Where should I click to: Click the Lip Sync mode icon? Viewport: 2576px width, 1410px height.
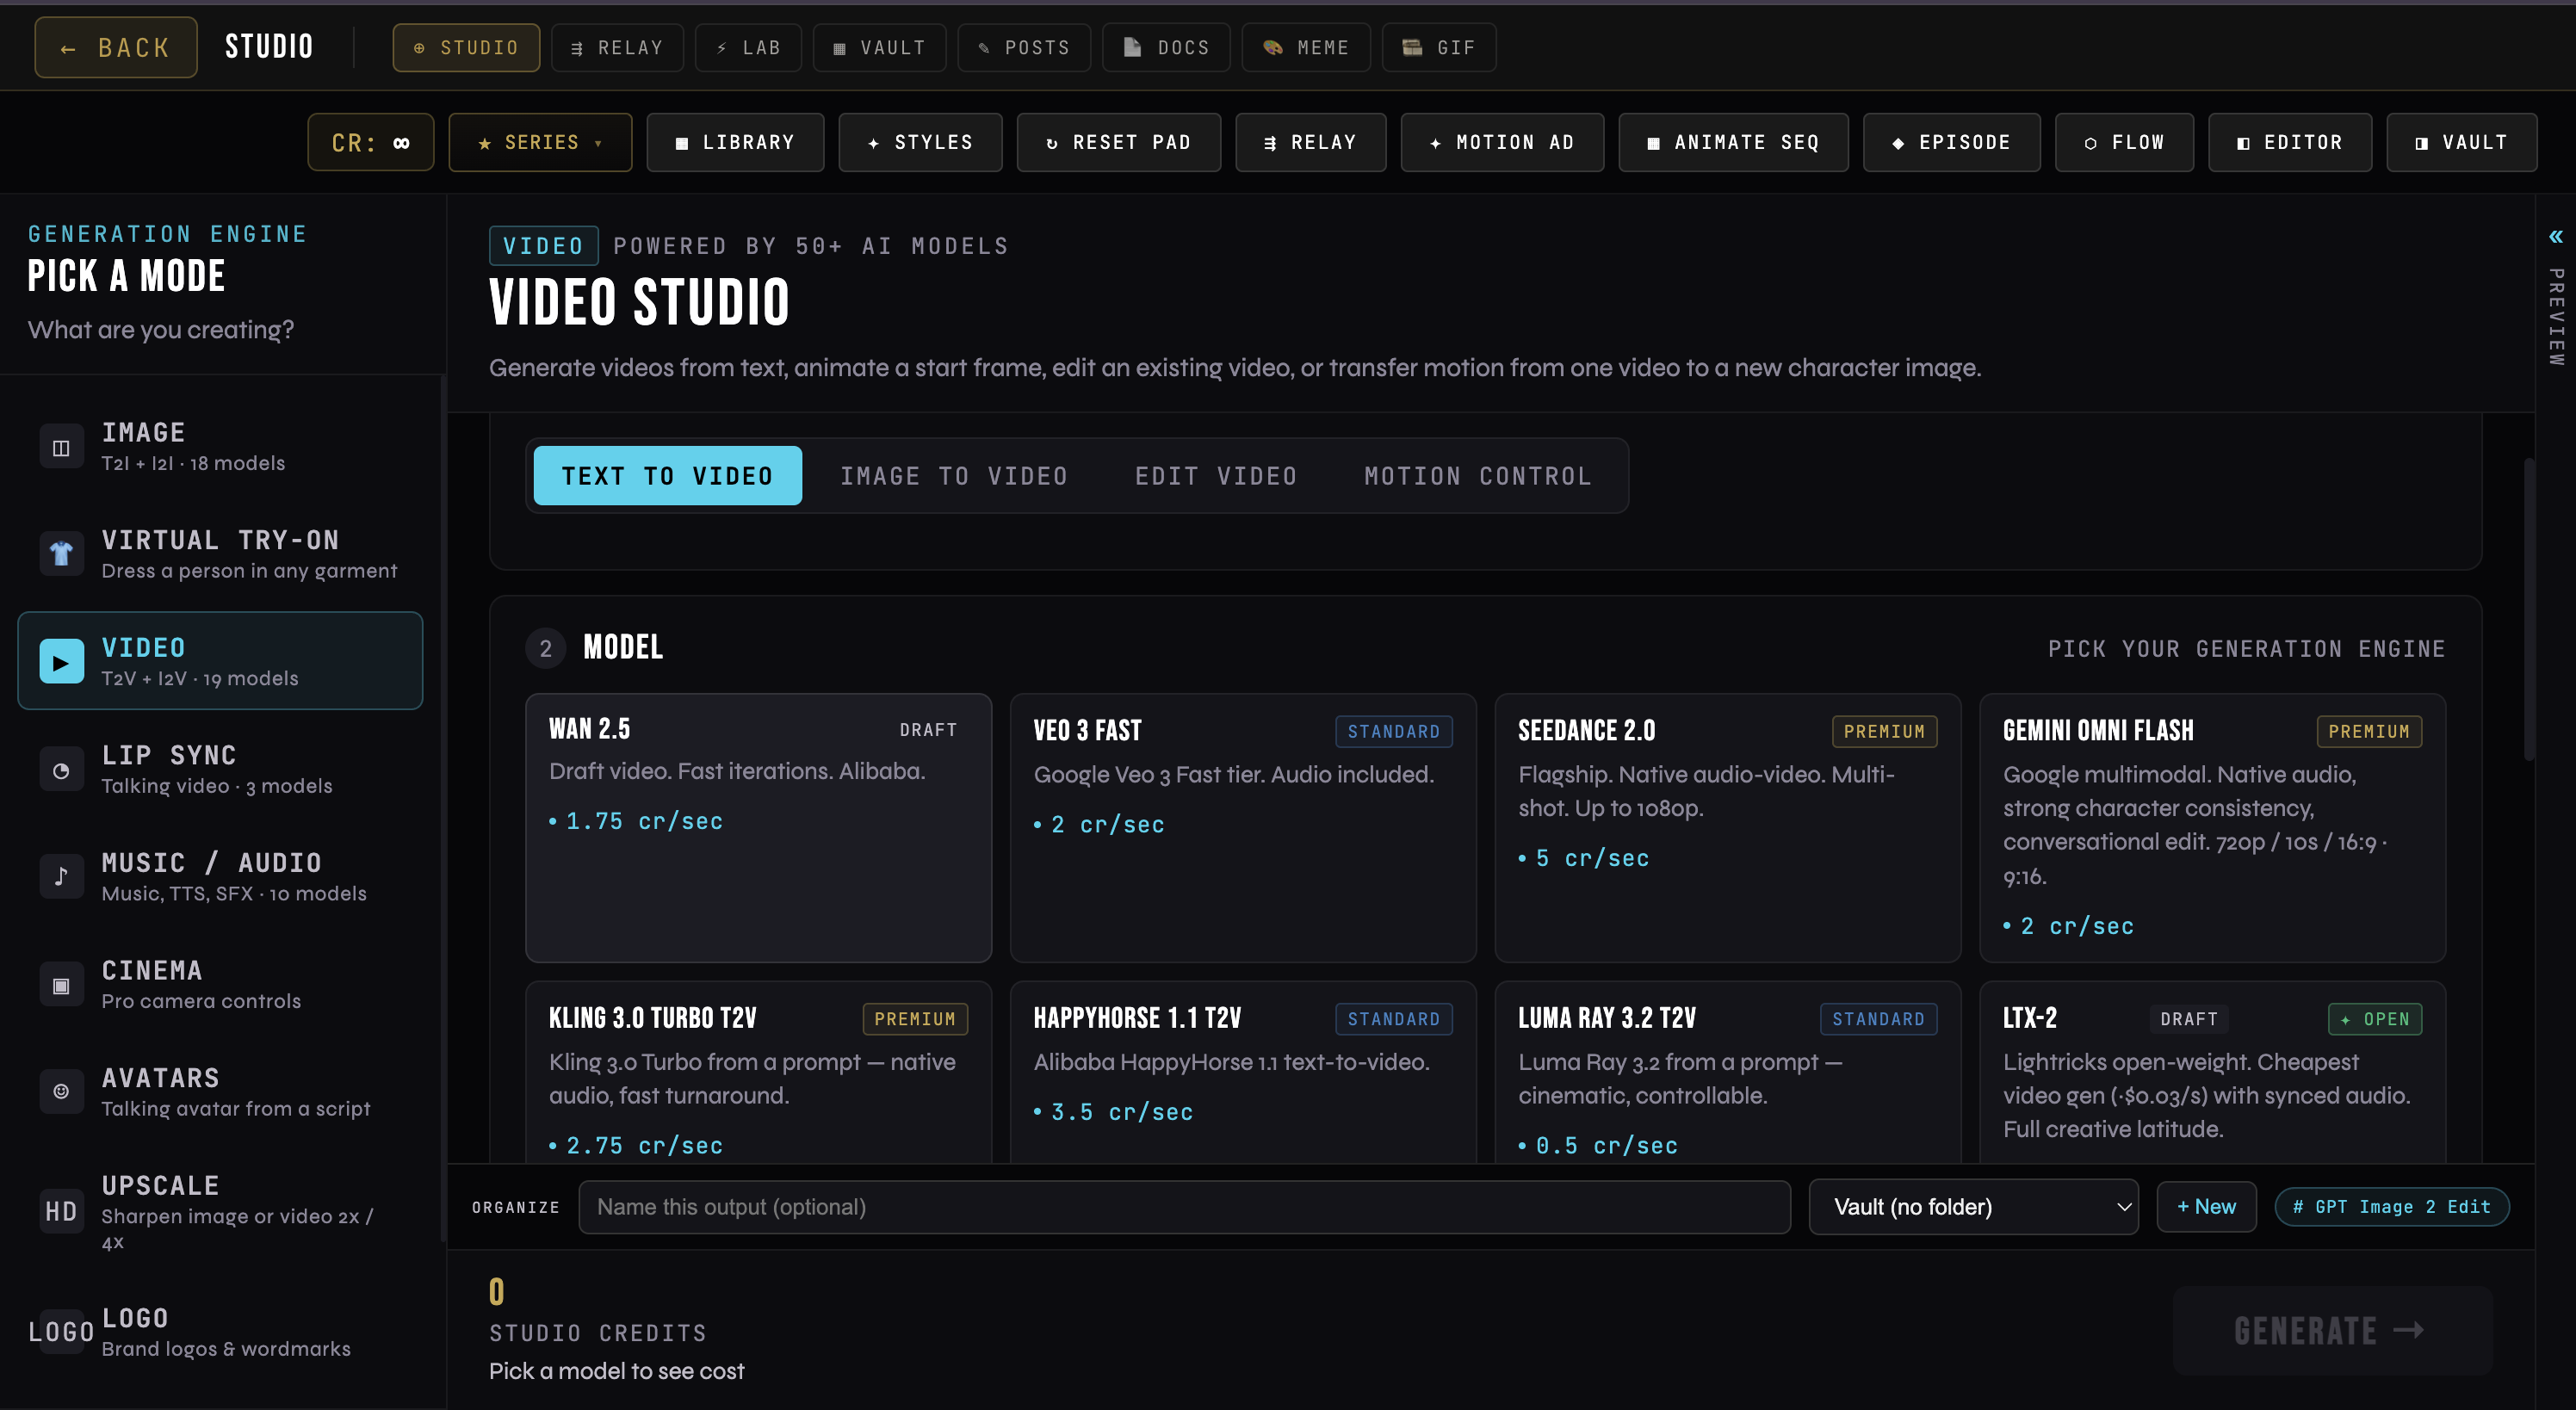coord(61,770)
